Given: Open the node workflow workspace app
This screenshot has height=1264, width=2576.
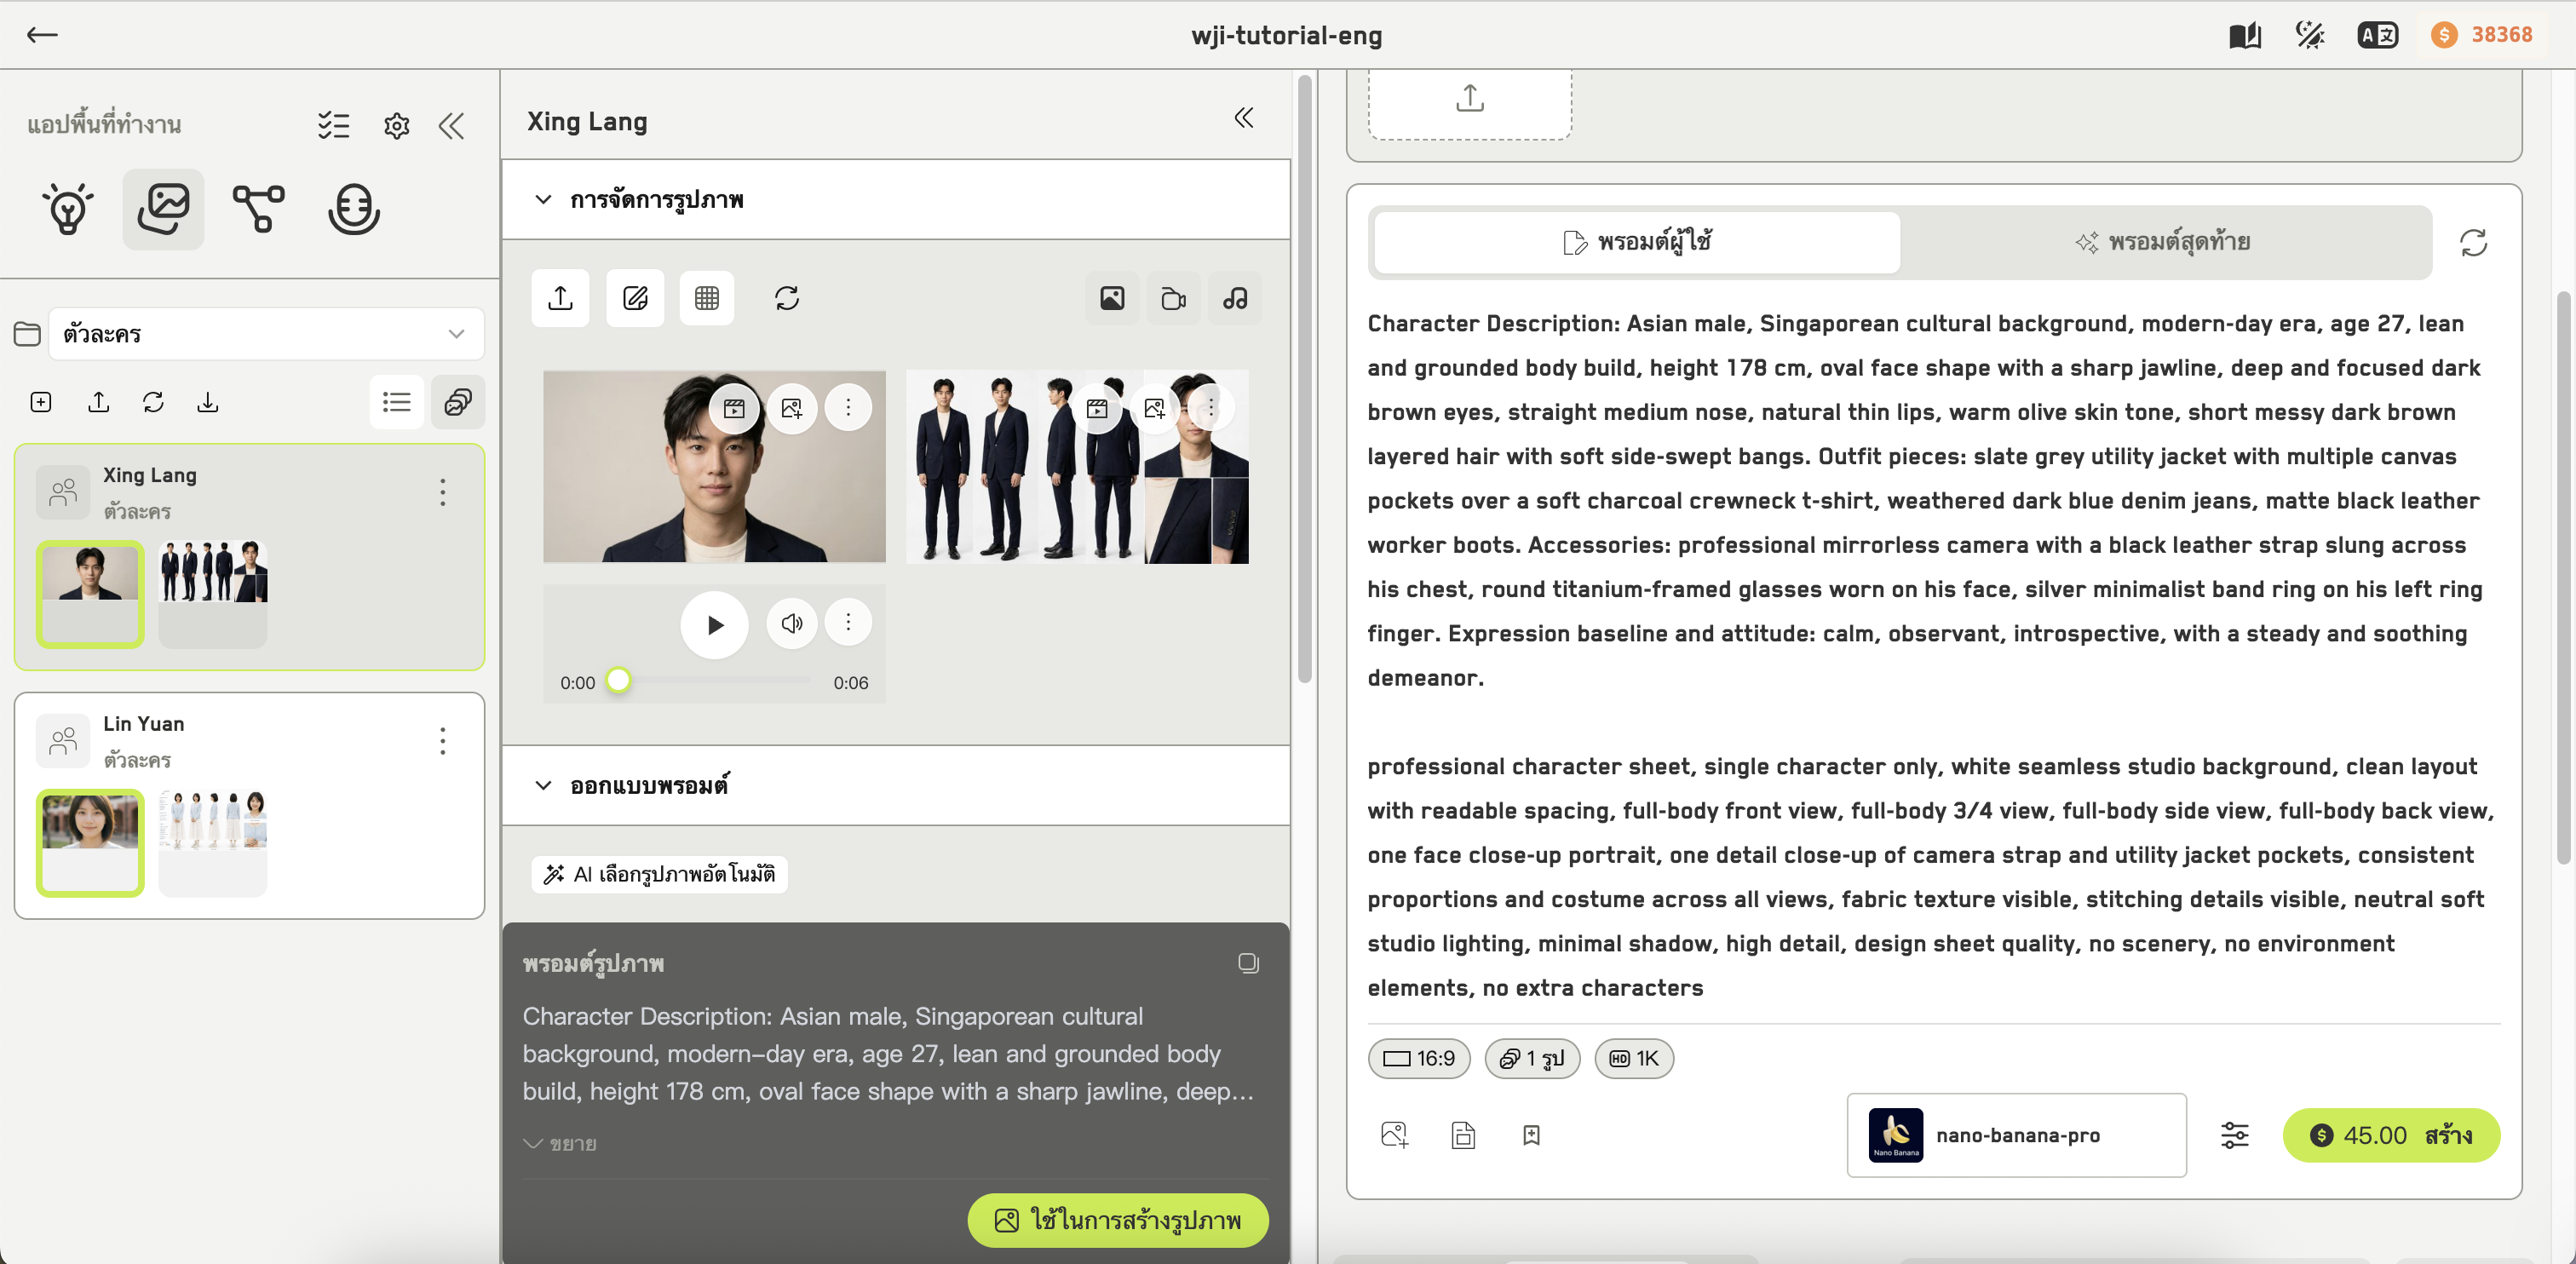Looking at the screenshot, I should [258, 208].
